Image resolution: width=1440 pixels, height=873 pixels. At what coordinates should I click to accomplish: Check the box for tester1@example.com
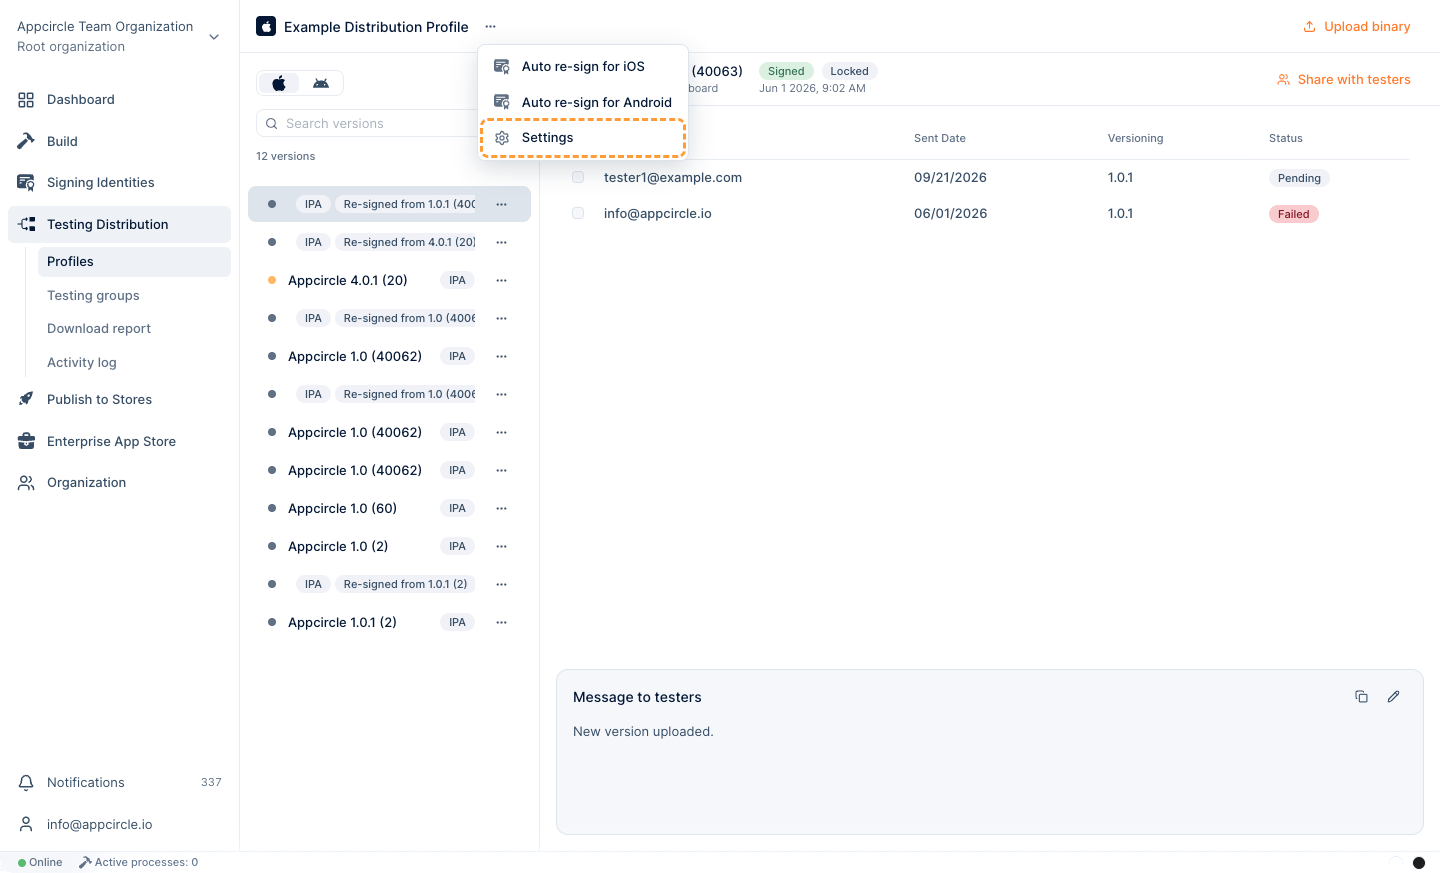(578, 177)
